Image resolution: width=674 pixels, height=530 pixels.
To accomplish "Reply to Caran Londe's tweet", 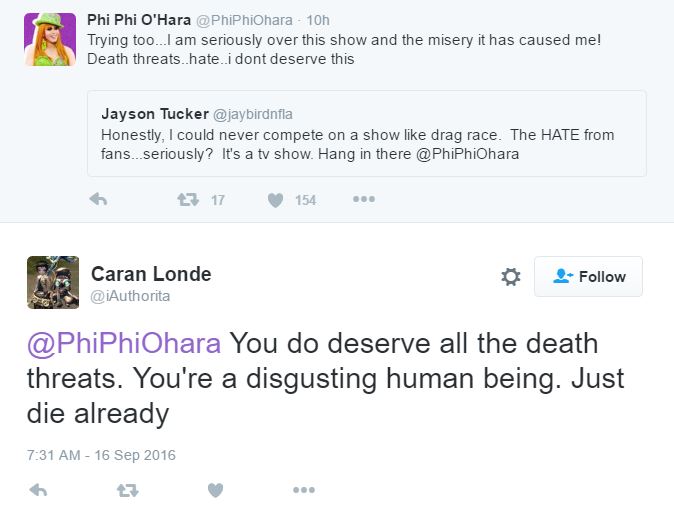I will (x=39, y=490).
